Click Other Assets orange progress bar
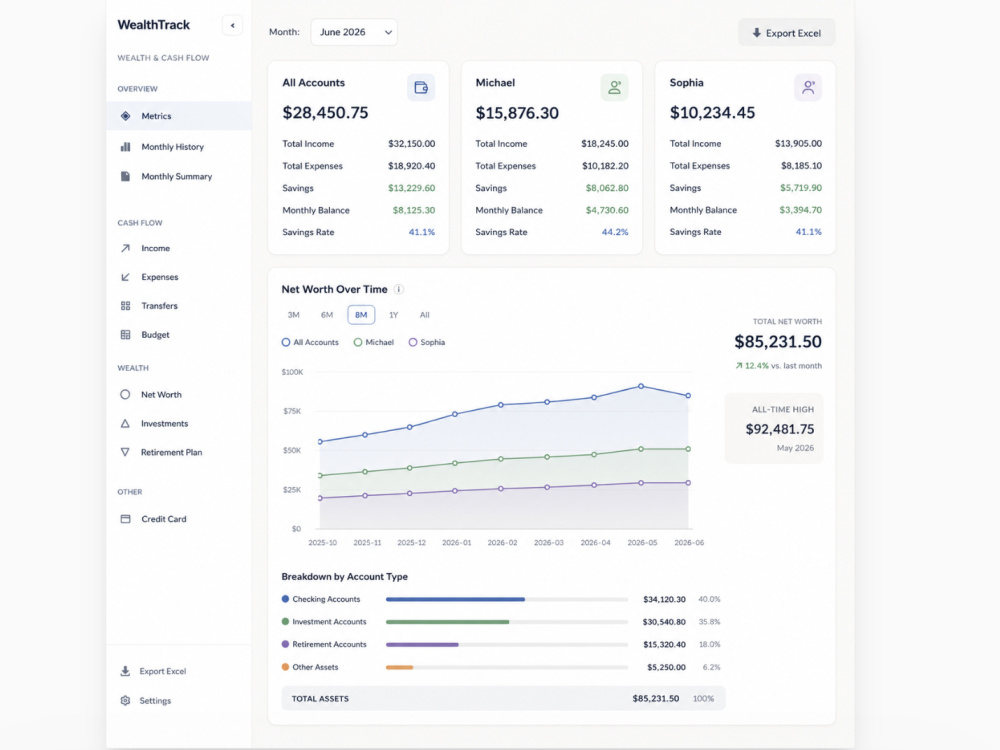Viewport: 1000px width, 750px height. [x=399, y=667]
